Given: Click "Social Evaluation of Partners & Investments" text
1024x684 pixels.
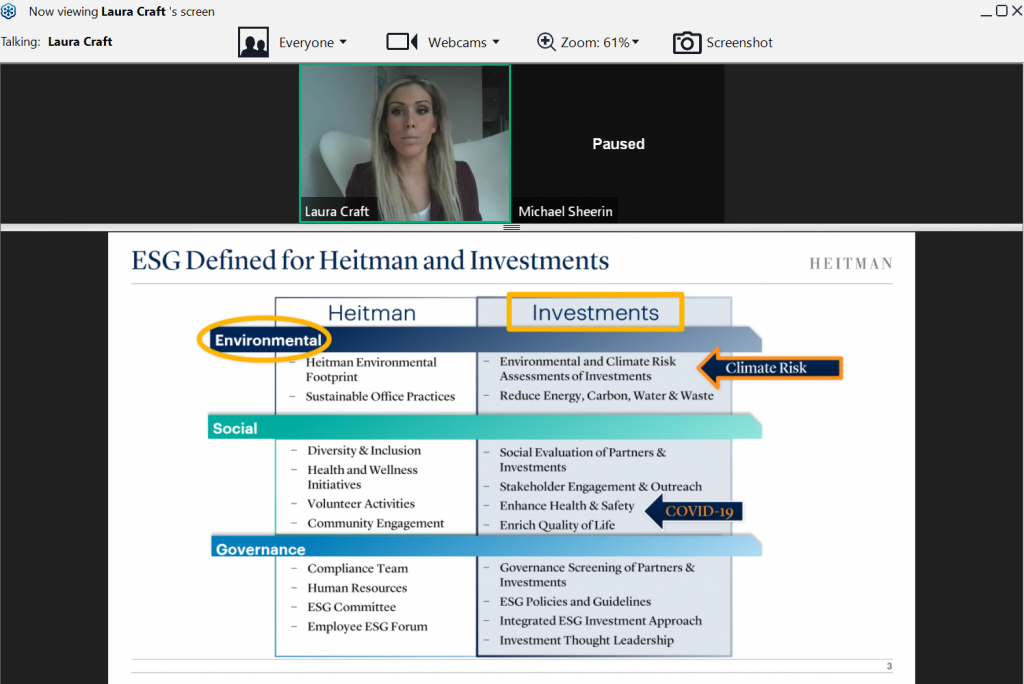Looking at the screenshot, I should click(583, 460).
